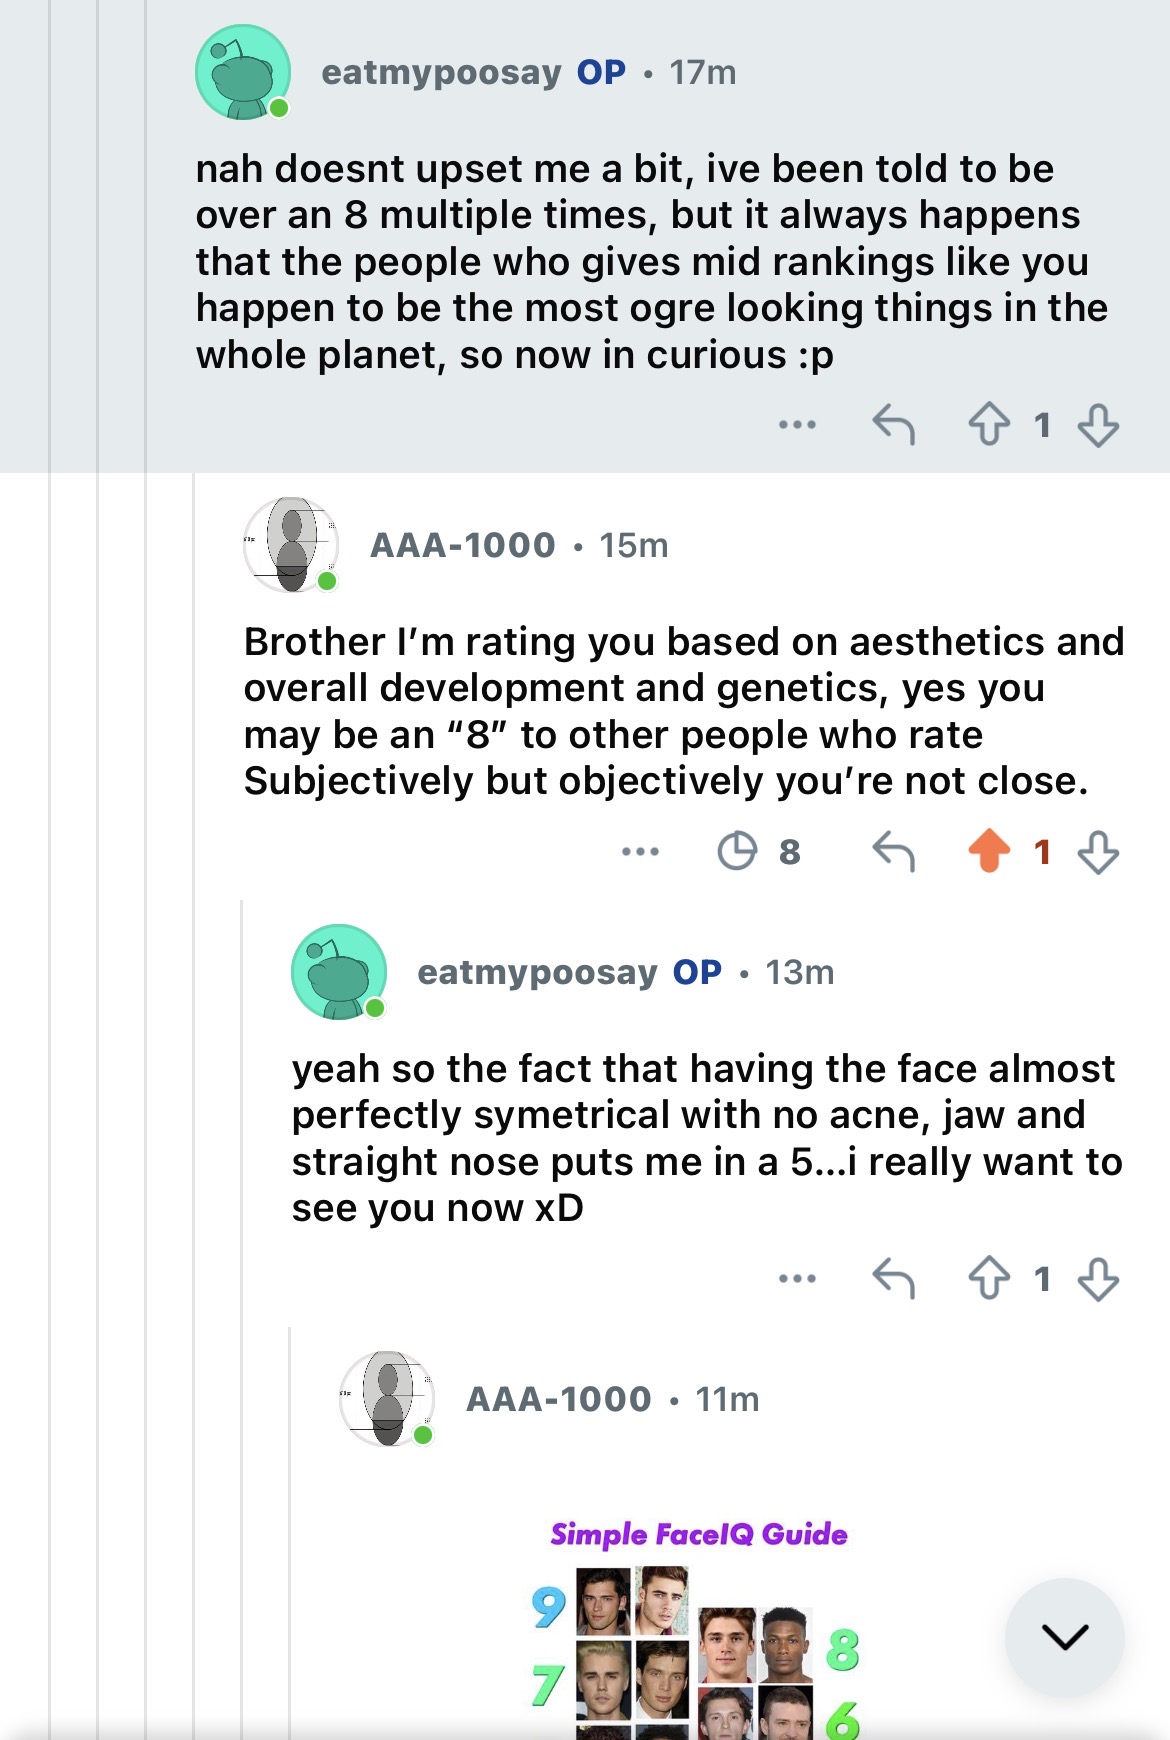Open eatmypoosay's profile from the 17m comment

pos(441,72)
